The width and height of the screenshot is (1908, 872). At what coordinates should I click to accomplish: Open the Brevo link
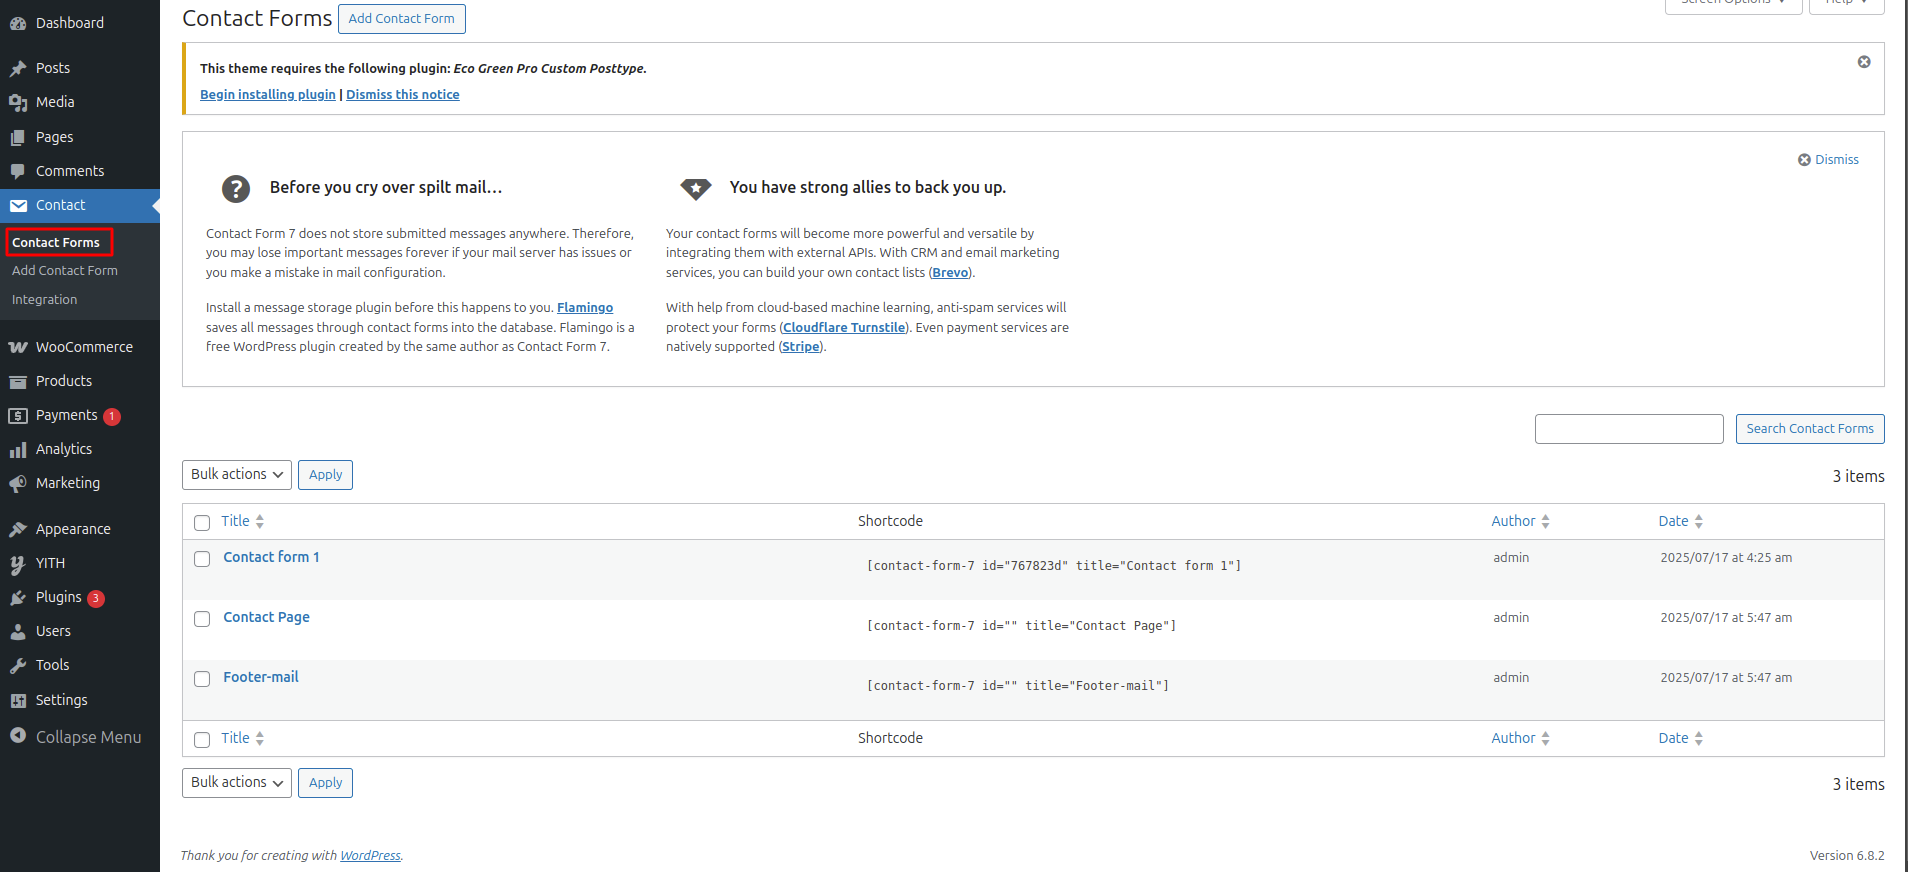tap(950, 273)
